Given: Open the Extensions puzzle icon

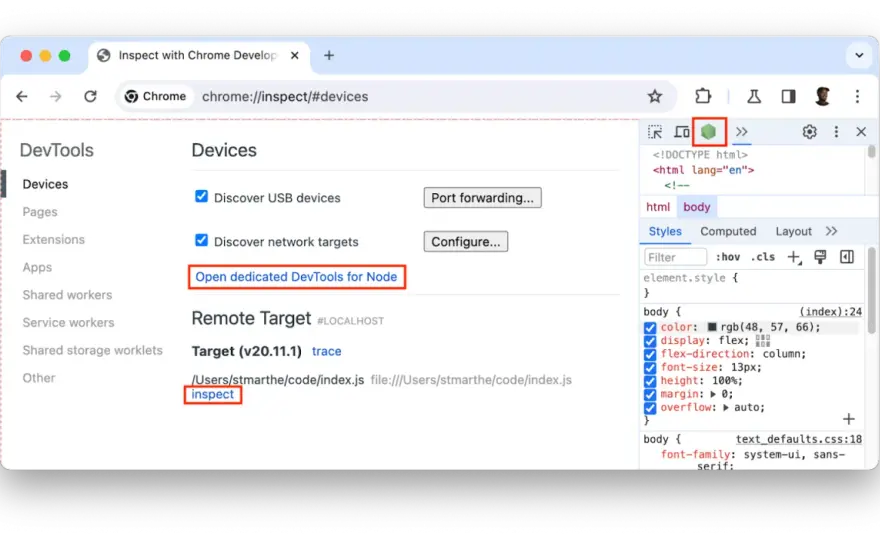Looking at the screenshot, I should pyautogui.click(x=703, y=97).
